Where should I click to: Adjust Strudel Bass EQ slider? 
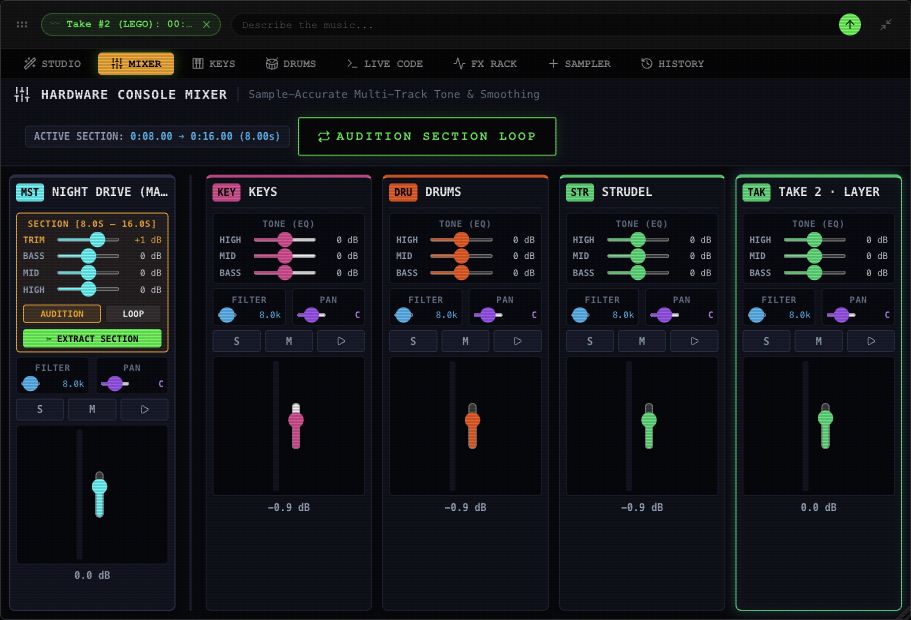point(638,273)
